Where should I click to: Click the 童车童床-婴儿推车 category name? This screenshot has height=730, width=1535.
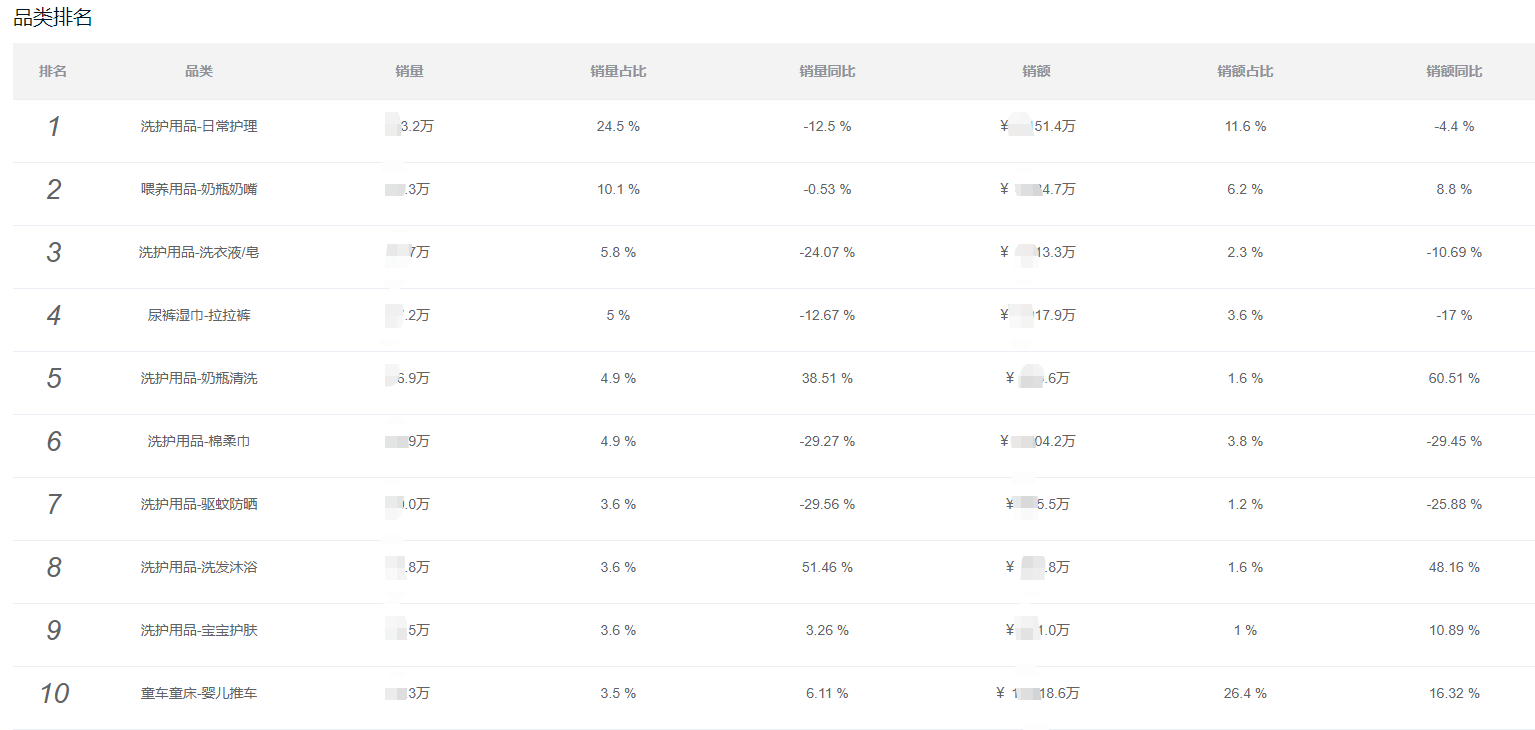point(199,693)
